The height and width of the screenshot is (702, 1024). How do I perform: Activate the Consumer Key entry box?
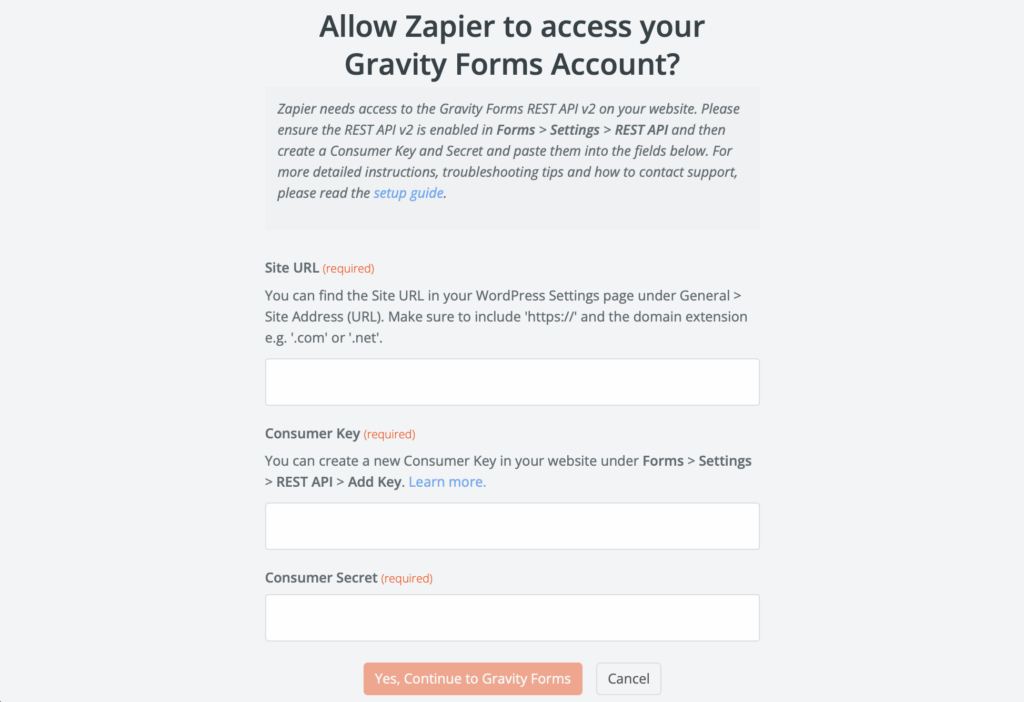point(511,526)
